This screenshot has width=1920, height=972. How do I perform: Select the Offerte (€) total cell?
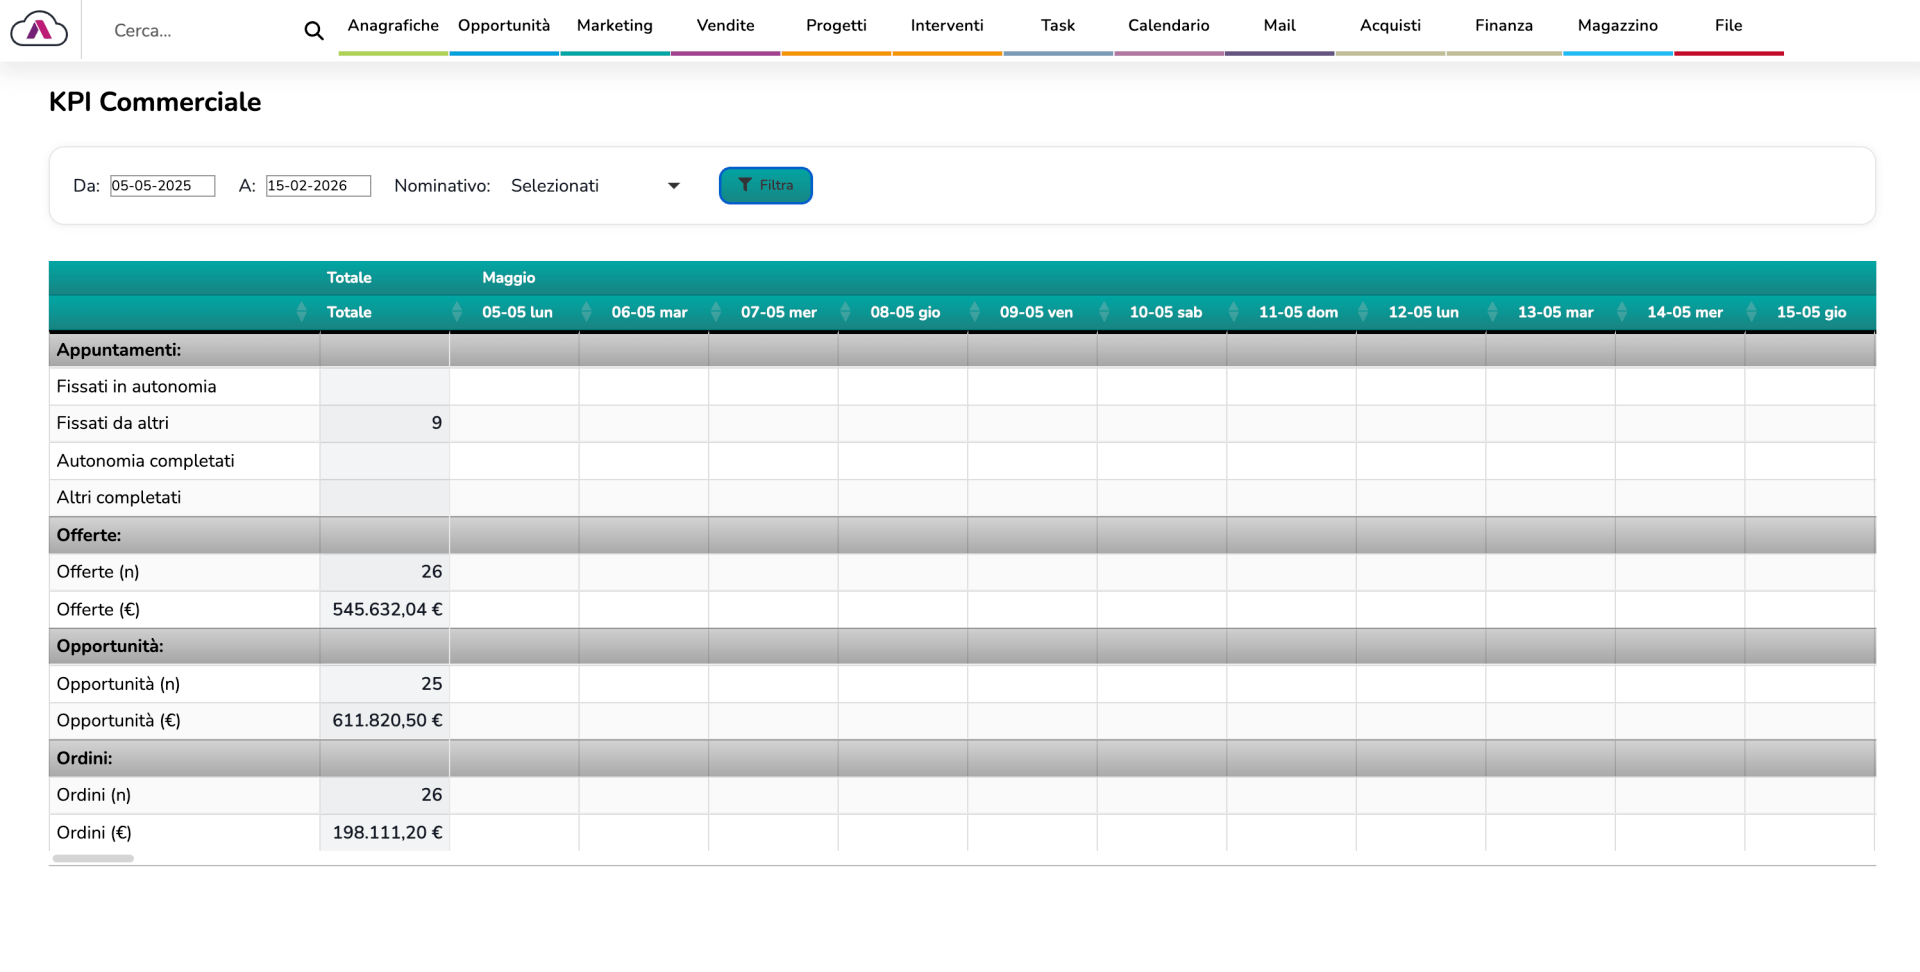[x=385, y=610]
